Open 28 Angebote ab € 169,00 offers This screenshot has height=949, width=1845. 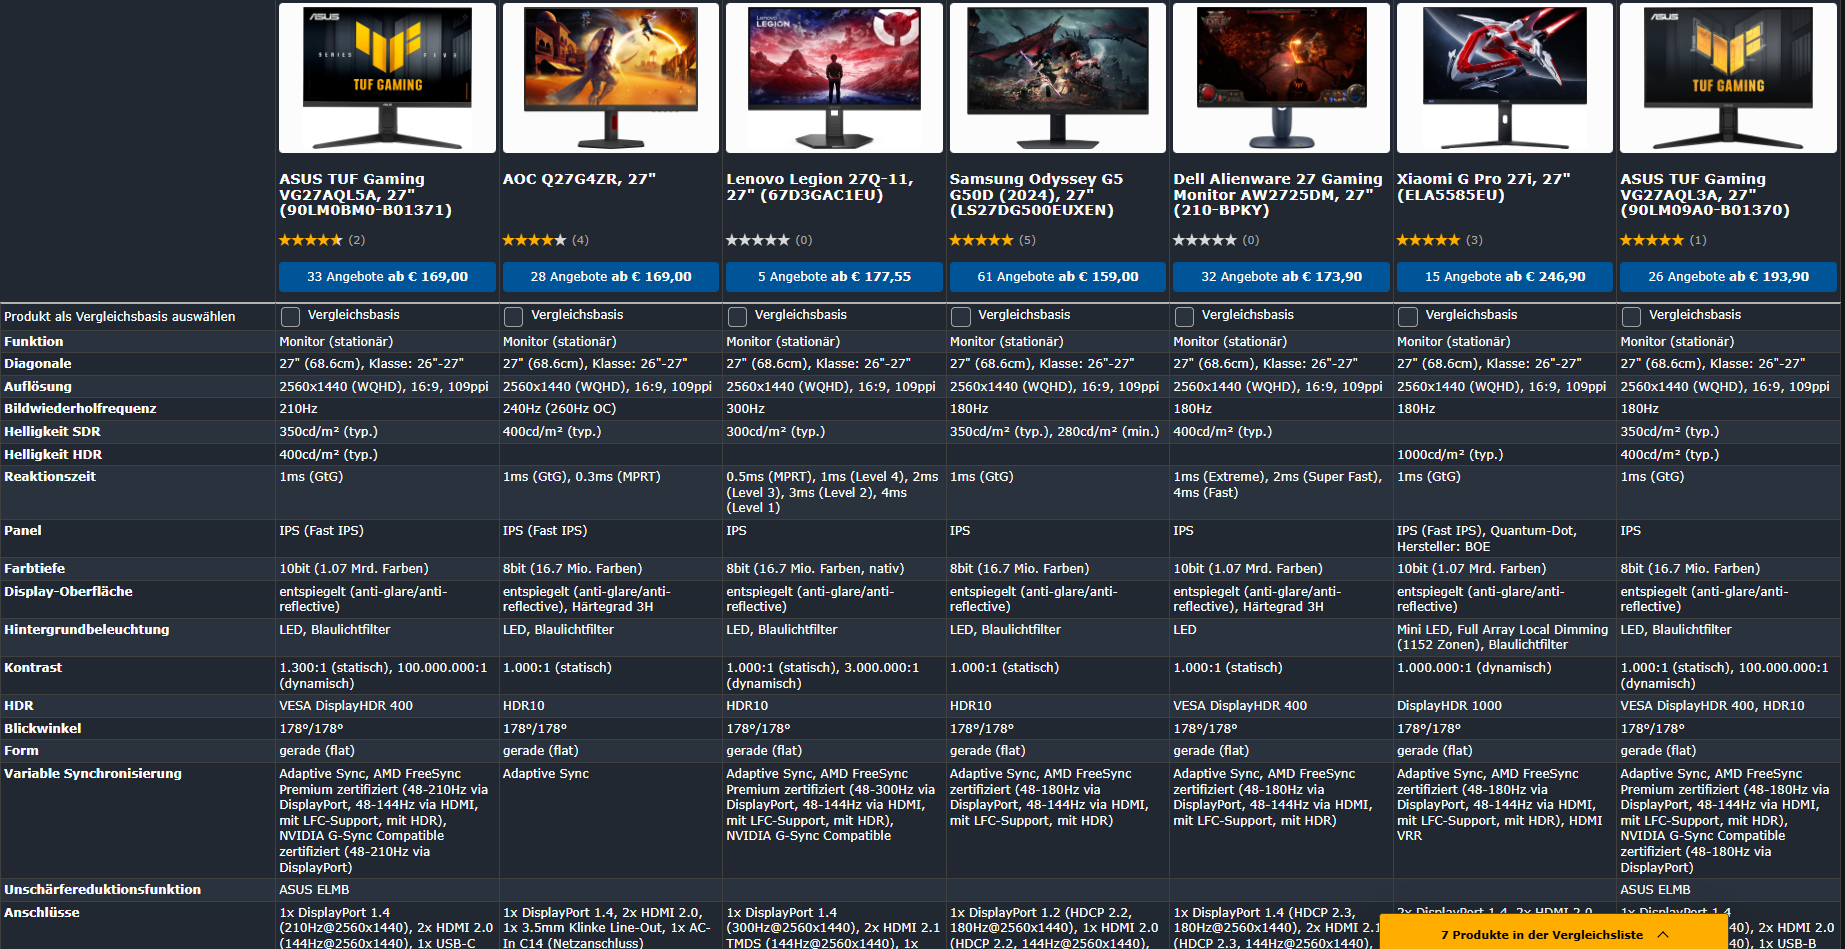(x=611, y=277)
